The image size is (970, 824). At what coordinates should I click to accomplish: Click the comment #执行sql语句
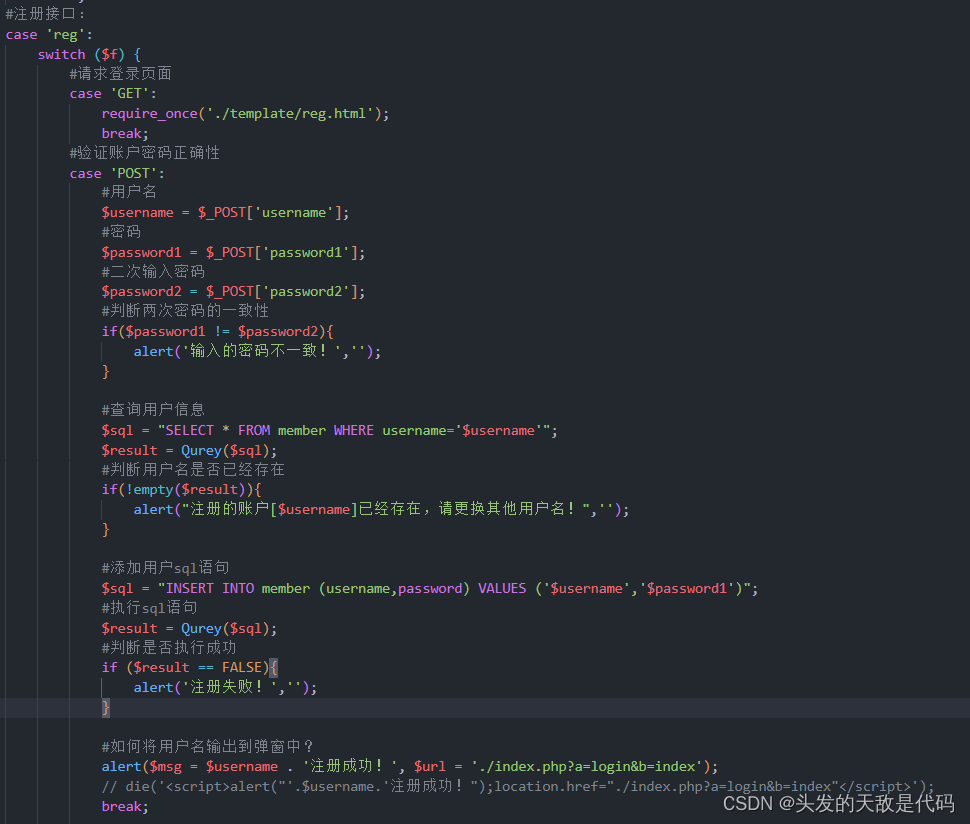point(149,607)
